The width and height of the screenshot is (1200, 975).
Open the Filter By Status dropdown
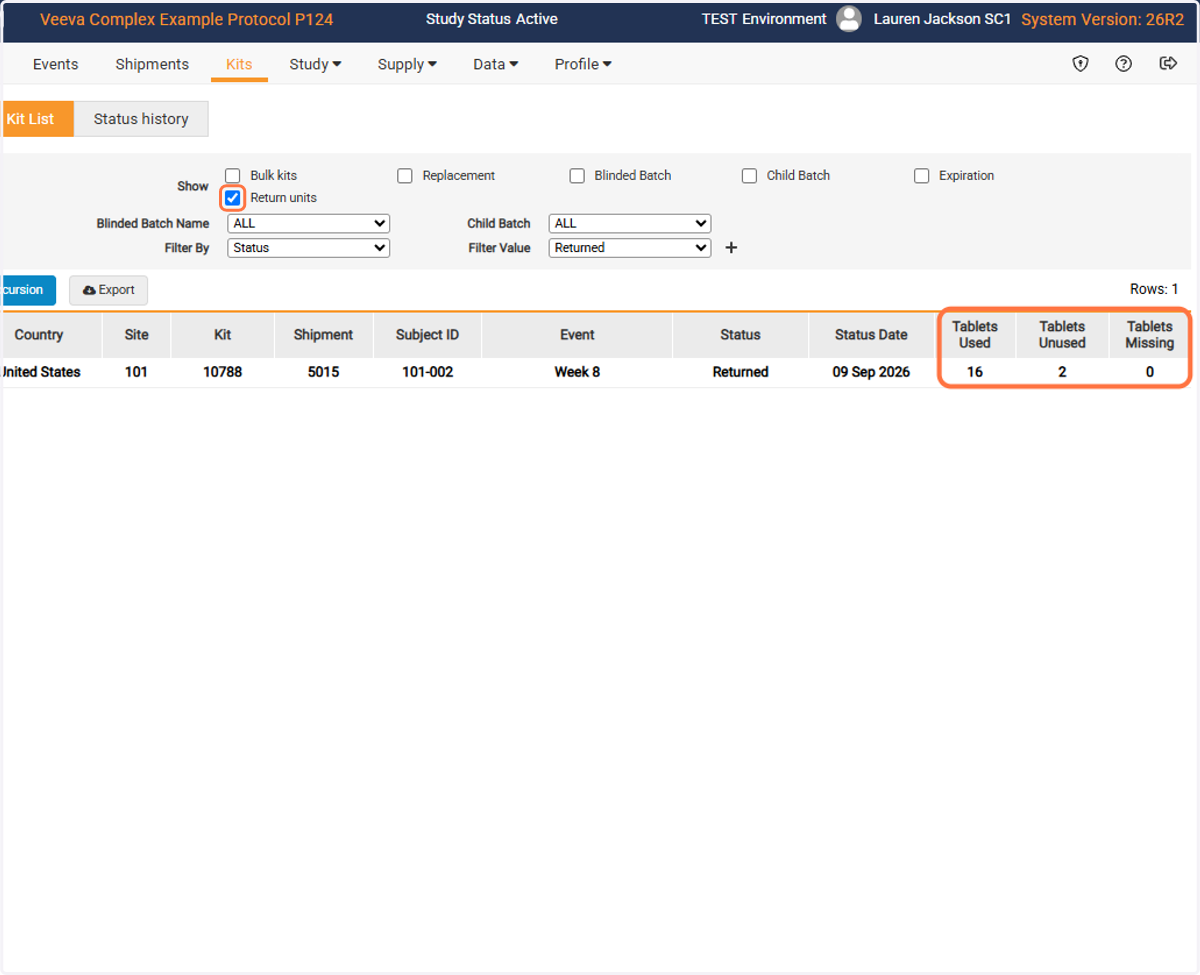309,248
